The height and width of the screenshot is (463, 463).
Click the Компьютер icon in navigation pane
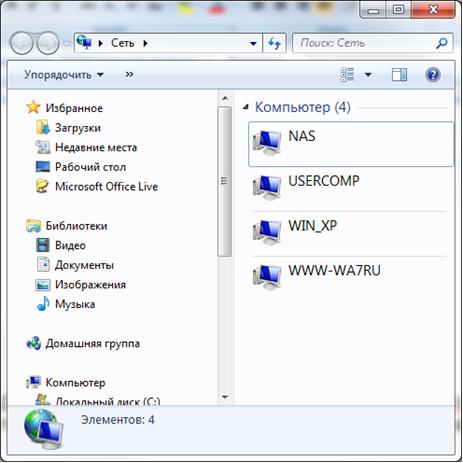pos(33,382)
